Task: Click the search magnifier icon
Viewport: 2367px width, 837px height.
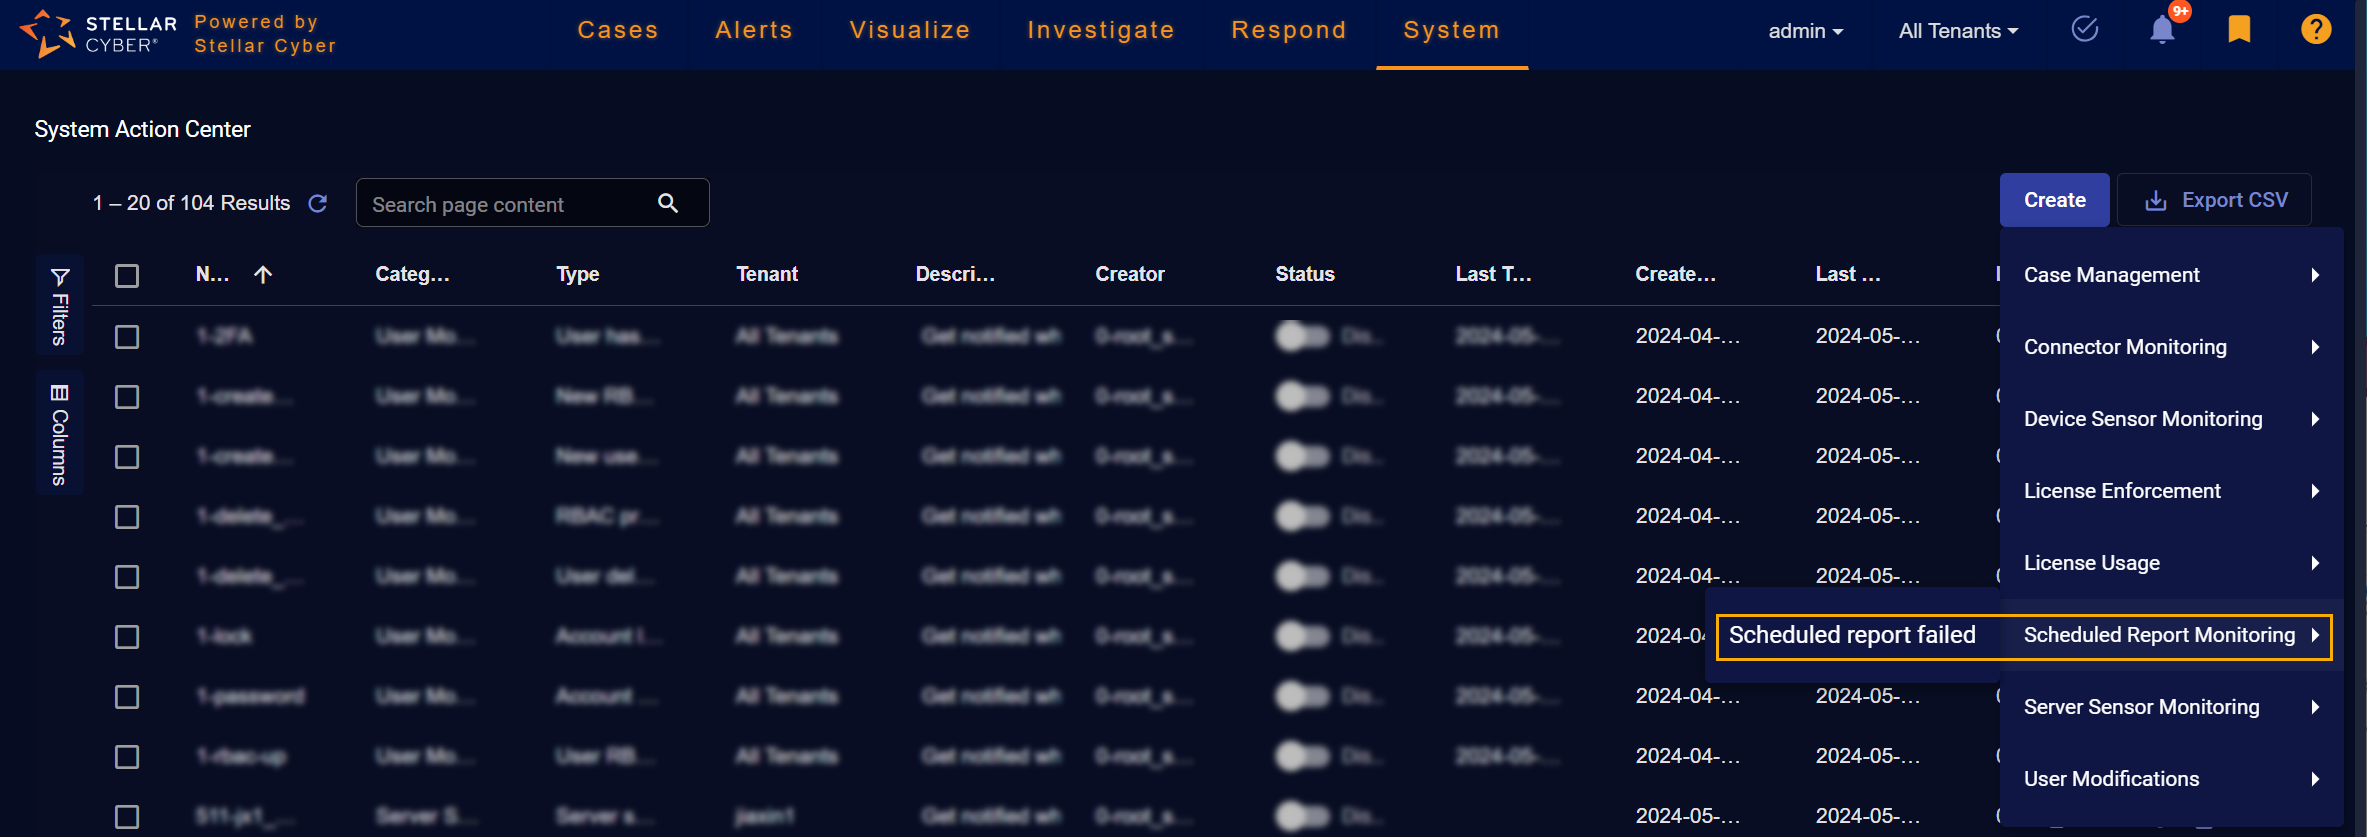Action: [x=668, y=204]
